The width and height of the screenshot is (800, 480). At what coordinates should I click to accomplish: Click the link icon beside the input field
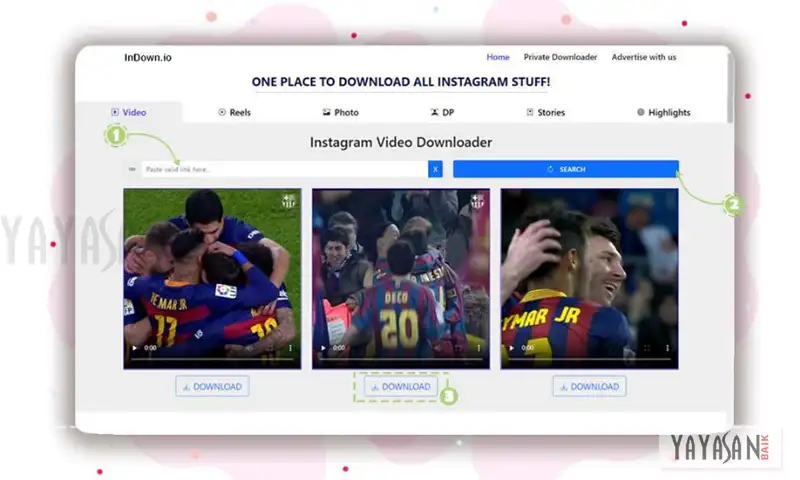click(132, 169)
